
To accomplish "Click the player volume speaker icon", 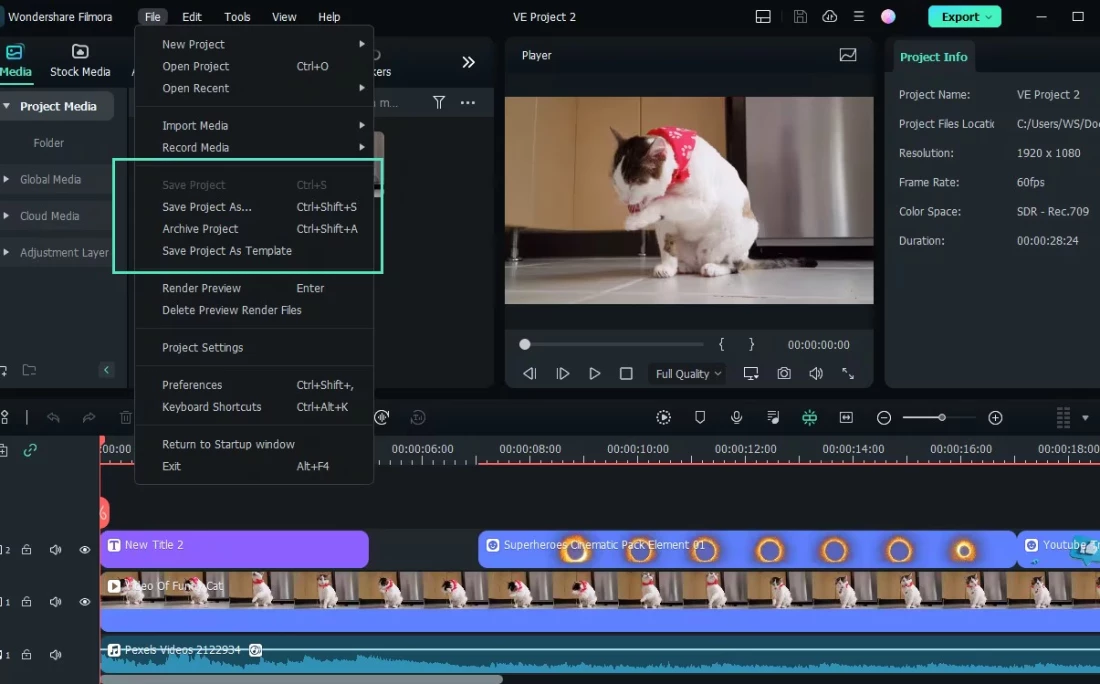I will [816, 373].
